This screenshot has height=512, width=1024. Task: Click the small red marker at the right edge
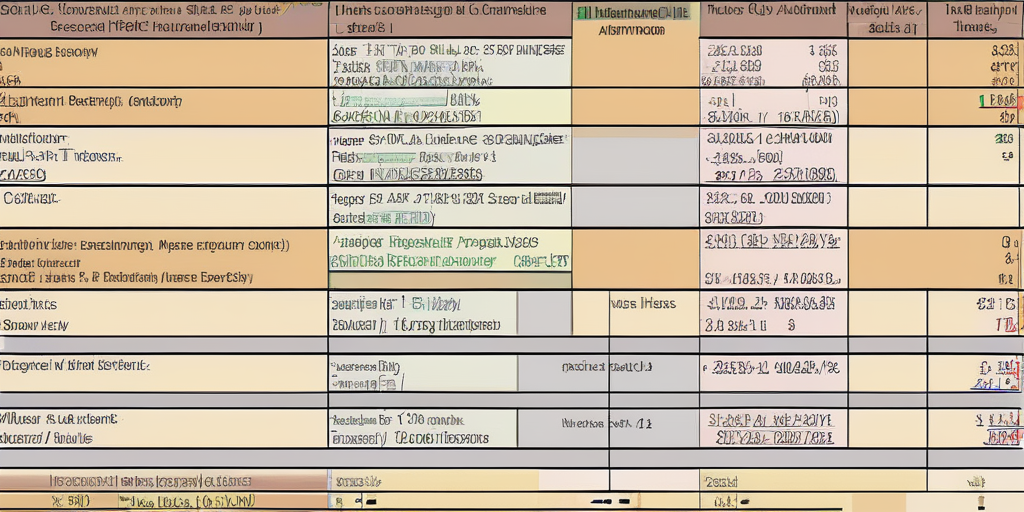[x=1019, y=101]
